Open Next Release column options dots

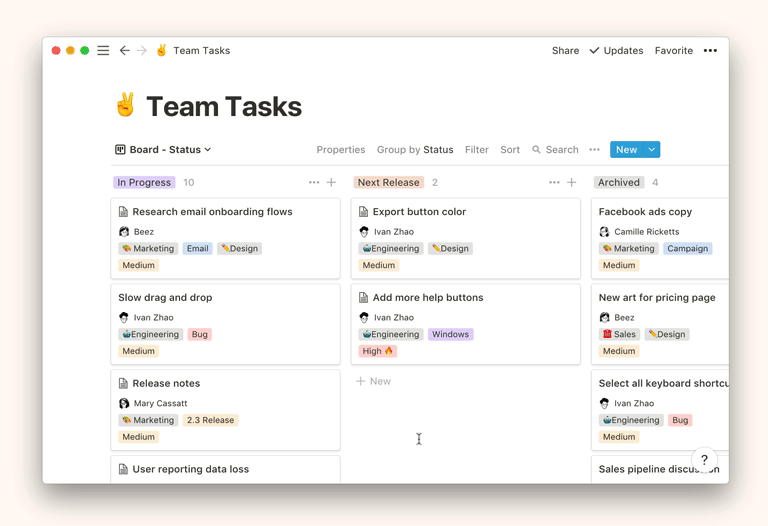pos(554,183)
